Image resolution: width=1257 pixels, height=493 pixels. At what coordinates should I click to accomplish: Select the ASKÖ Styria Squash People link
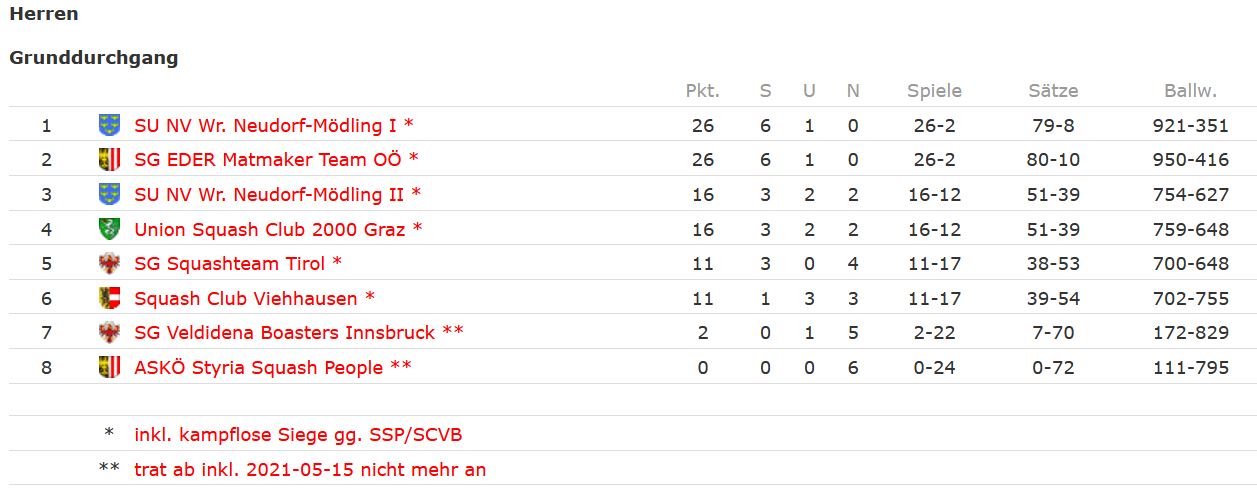tap(259, 367)
